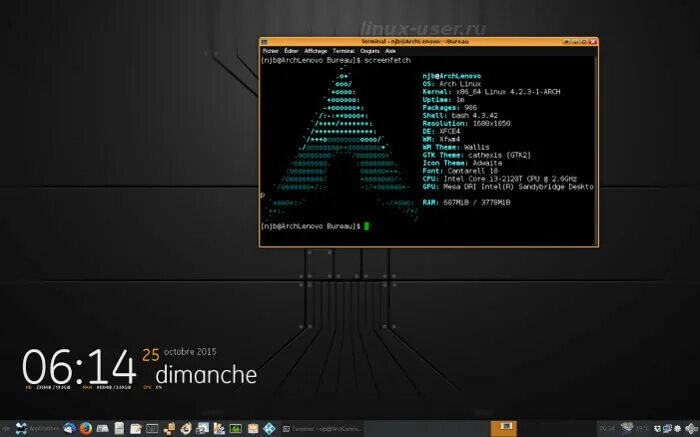Open the Onglets menu in Terminal
700x437 pixels.
[370, 51]
